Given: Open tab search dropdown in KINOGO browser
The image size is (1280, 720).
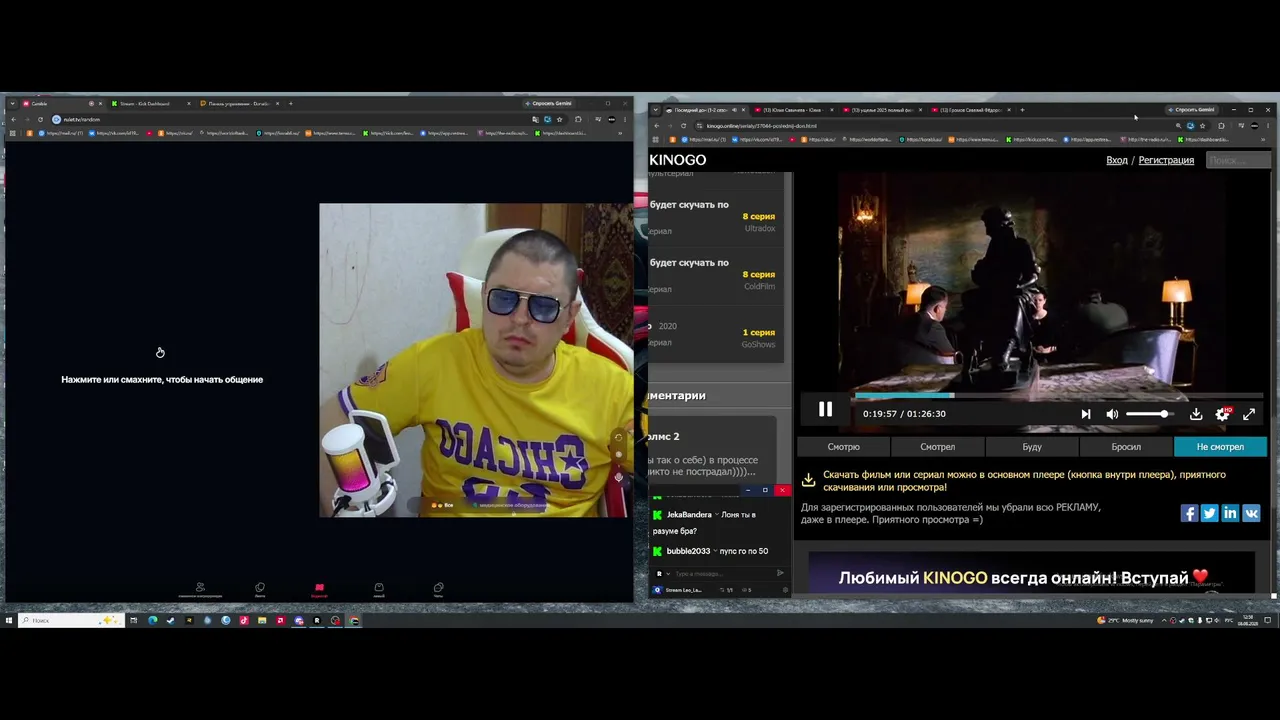Looking at the screenshot, I should 655,109.
